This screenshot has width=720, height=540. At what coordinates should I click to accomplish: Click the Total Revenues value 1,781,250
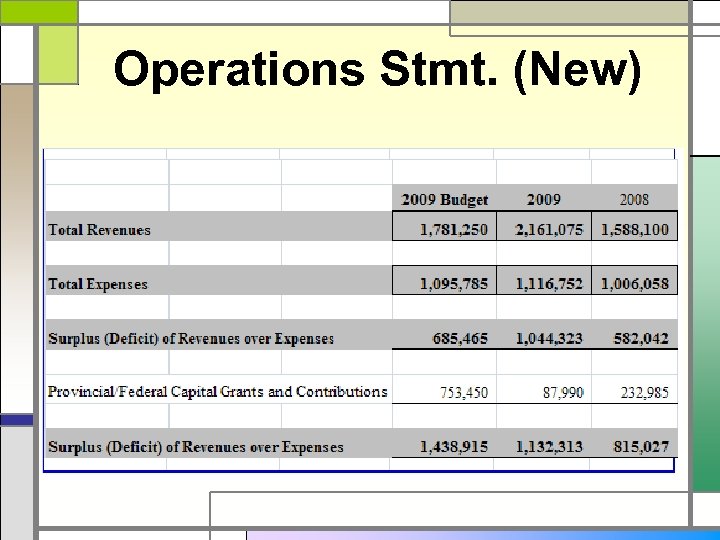pos(454,229)
